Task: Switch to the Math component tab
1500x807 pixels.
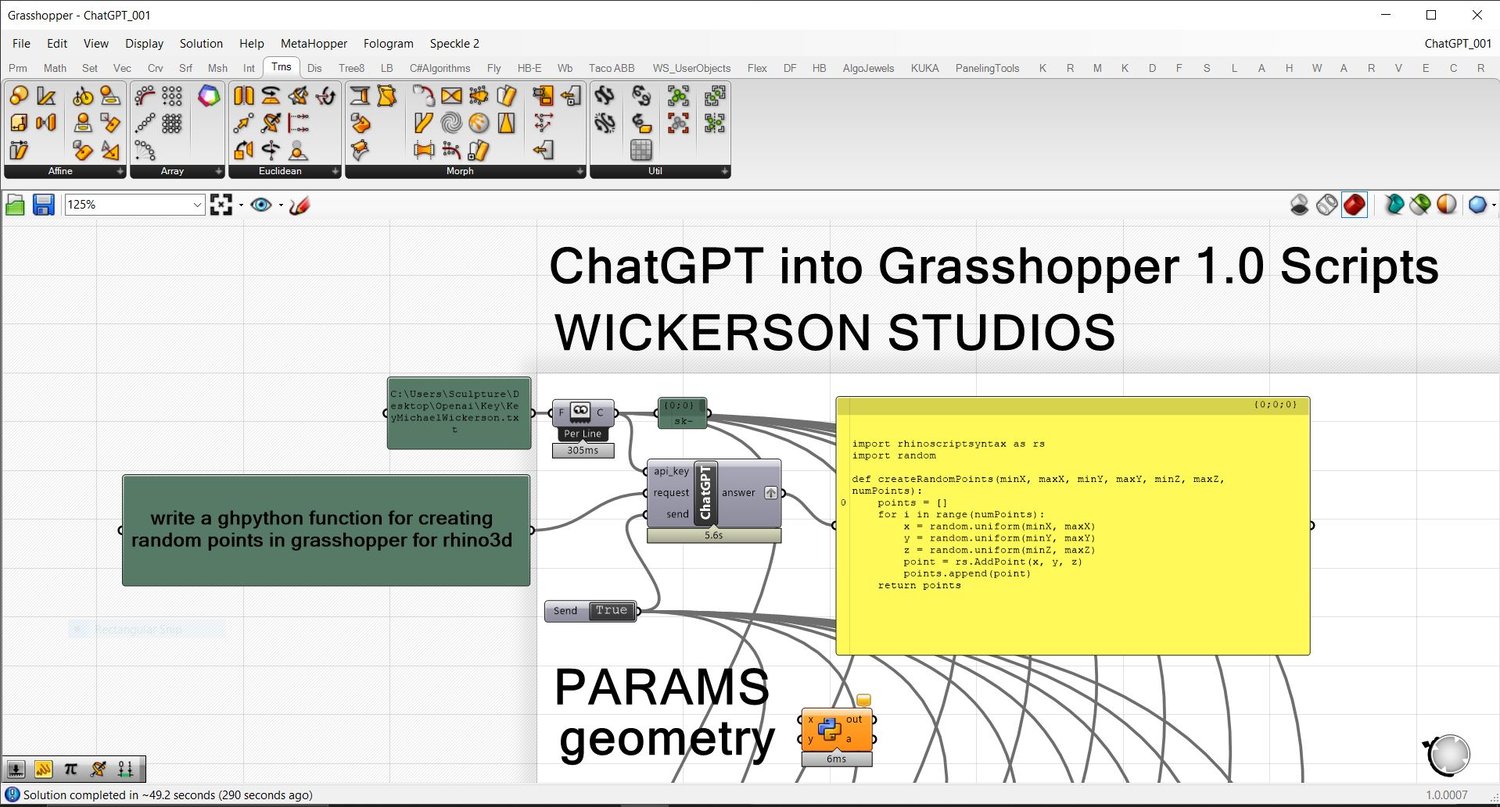Action: pos(55,68)
